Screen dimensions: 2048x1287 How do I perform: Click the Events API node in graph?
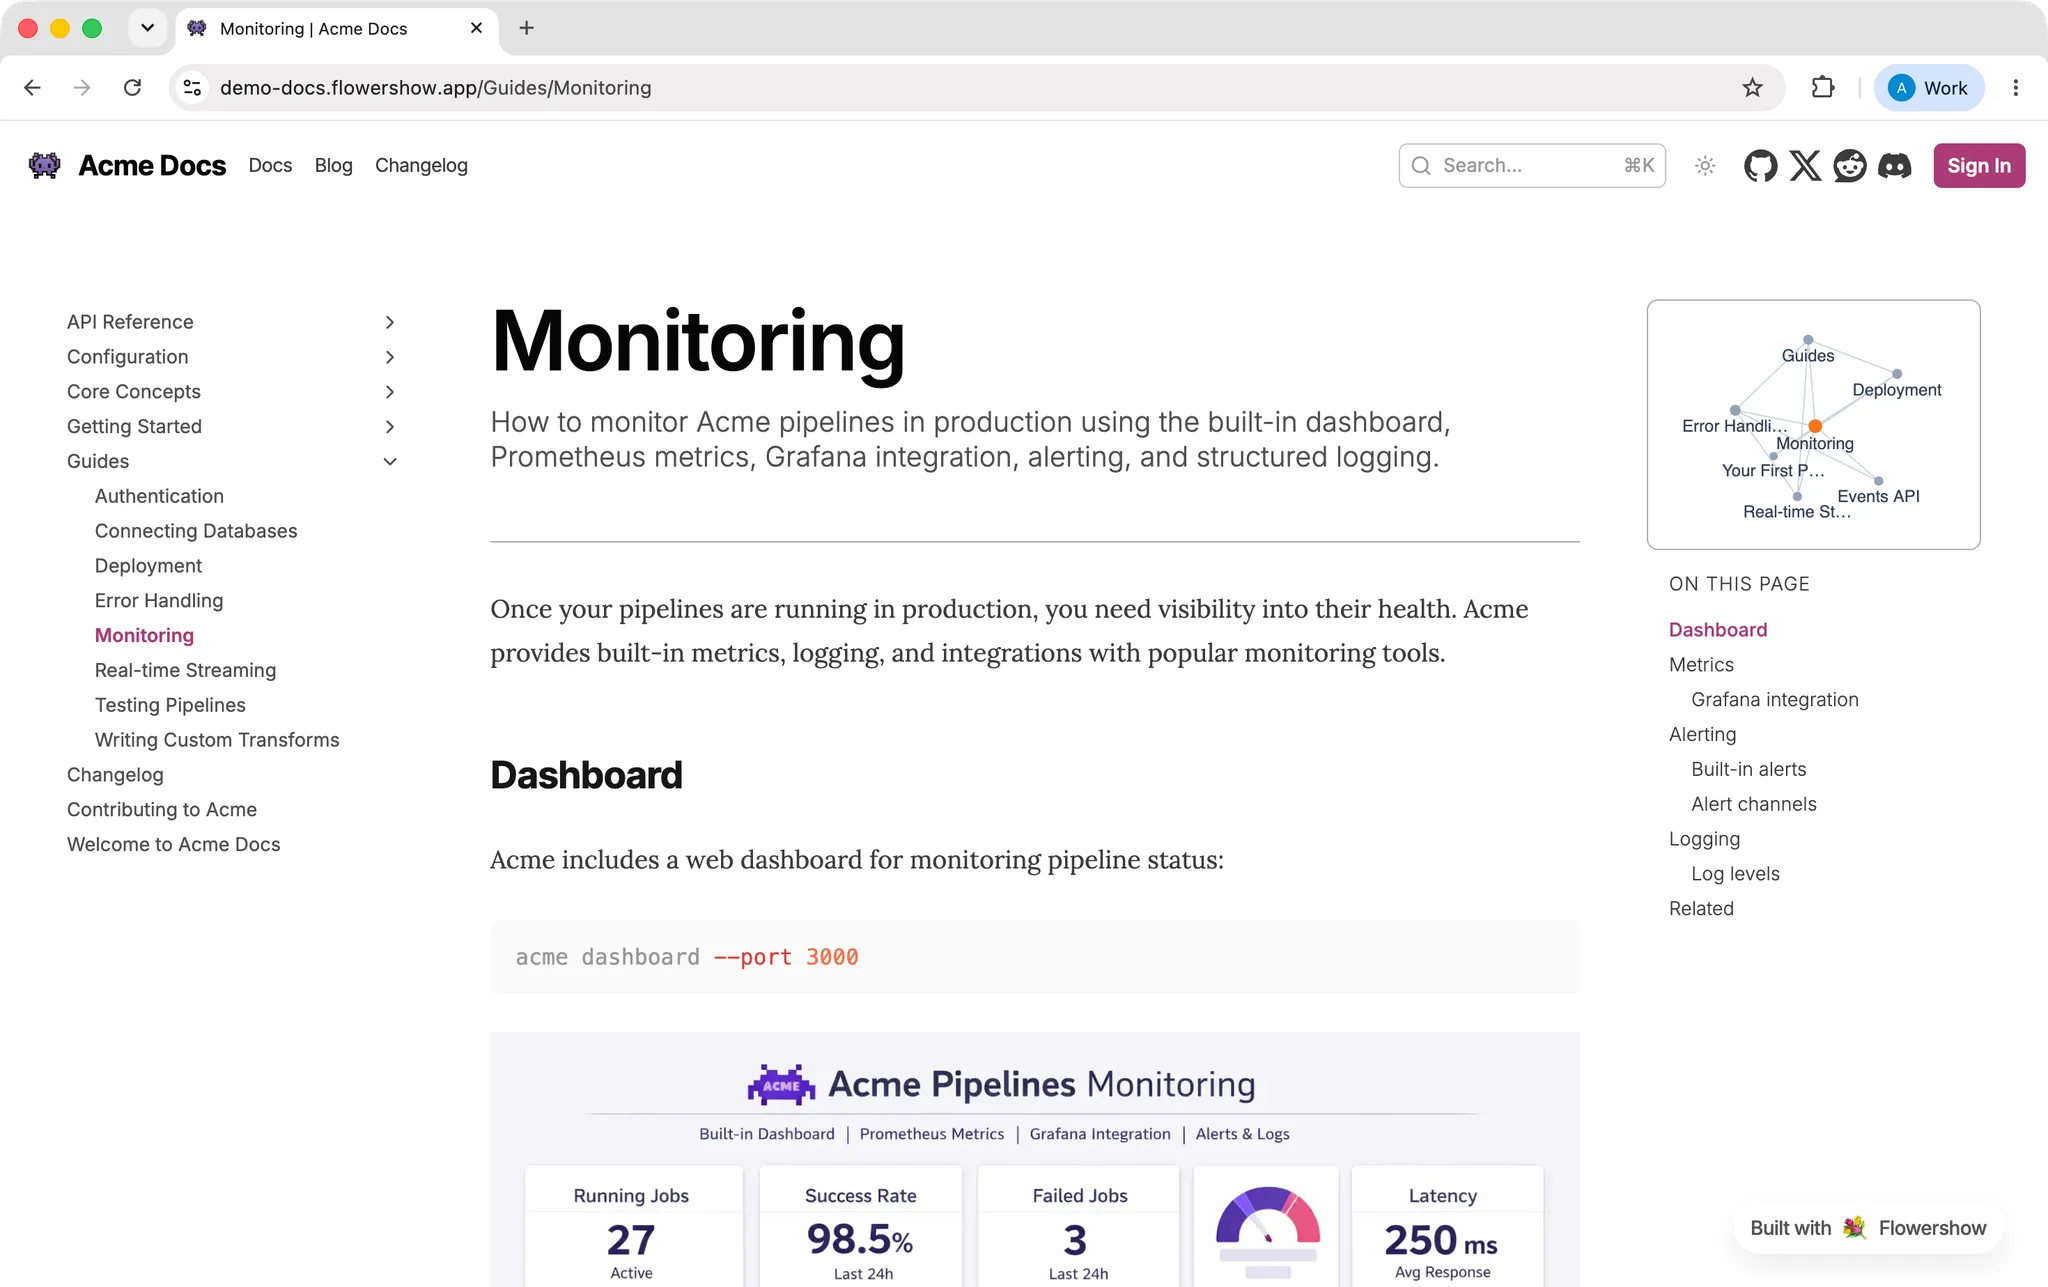1878,481
